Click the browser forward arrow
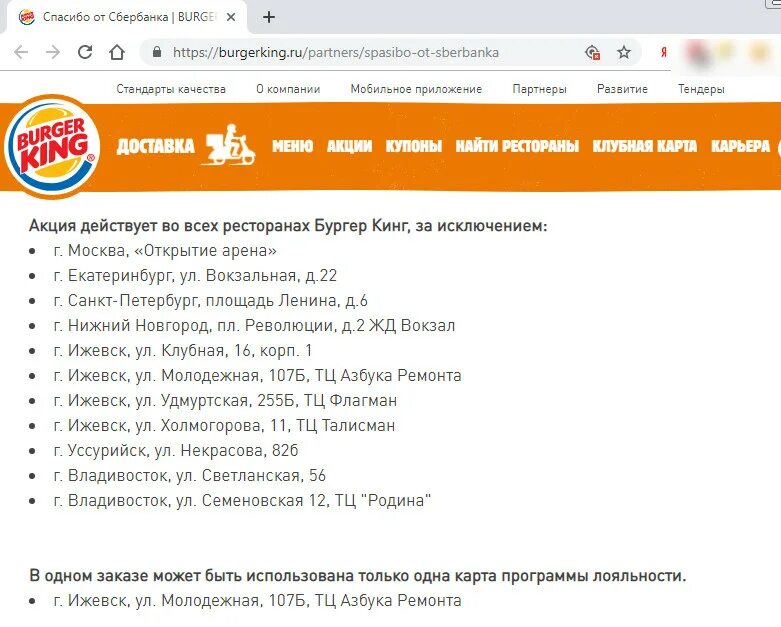The image size is (781, 627). 53,52
